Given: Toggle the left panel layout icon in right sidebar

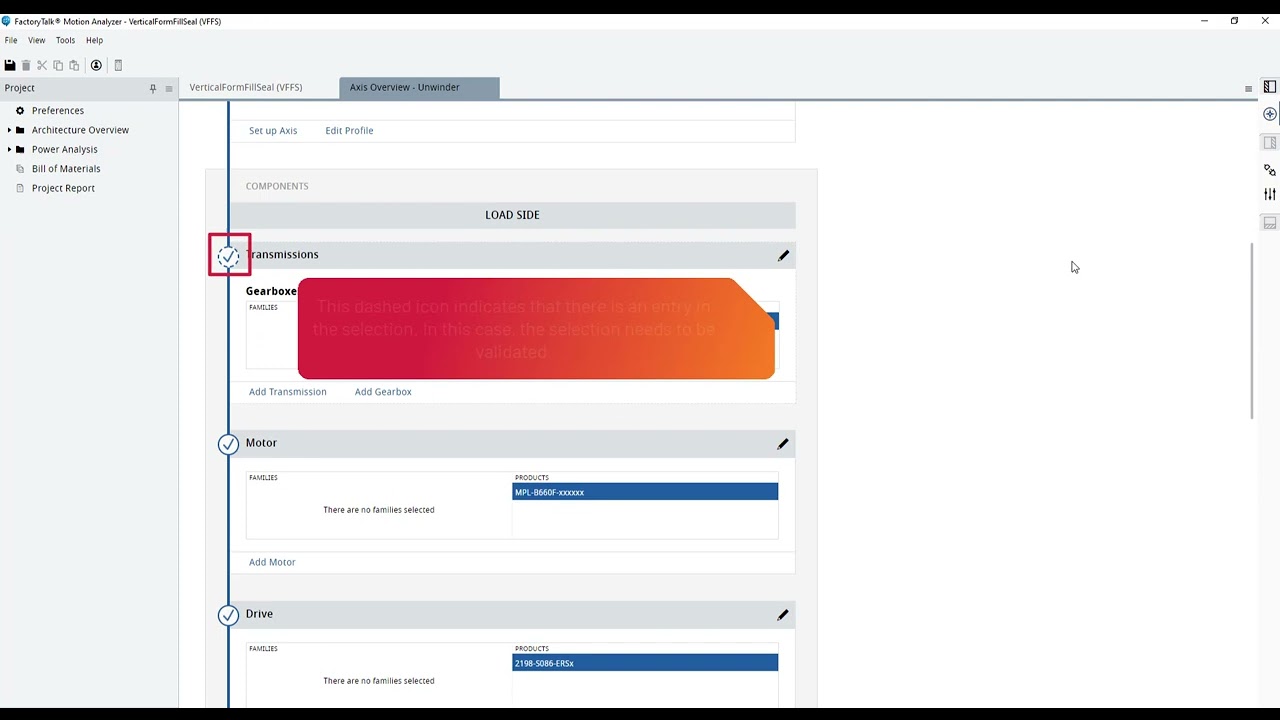Looking at the screenshot, I should (1270, 87).
